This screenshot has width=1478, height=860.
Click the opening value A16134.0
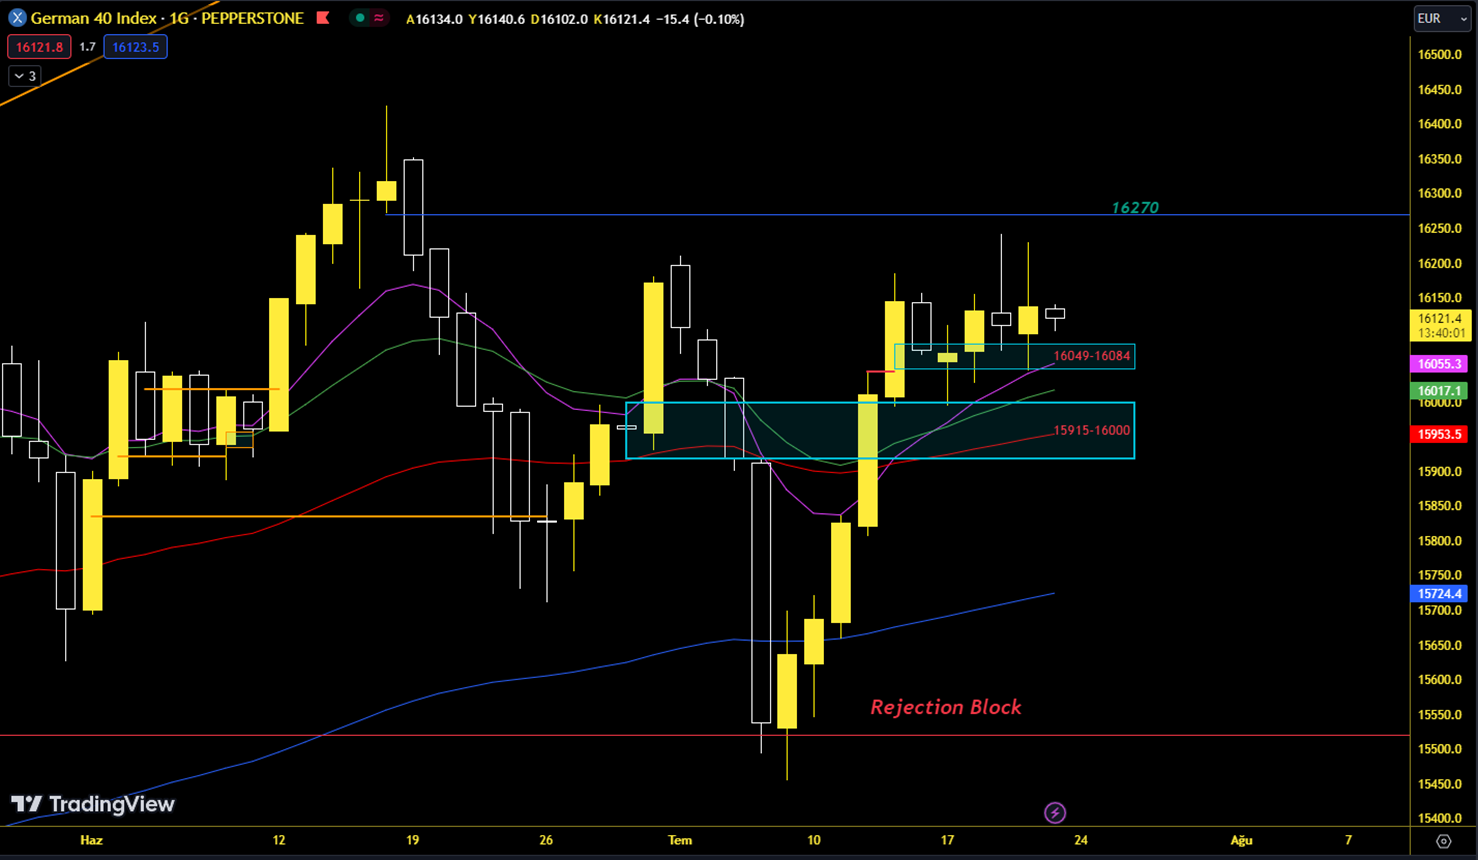point(434,19)
